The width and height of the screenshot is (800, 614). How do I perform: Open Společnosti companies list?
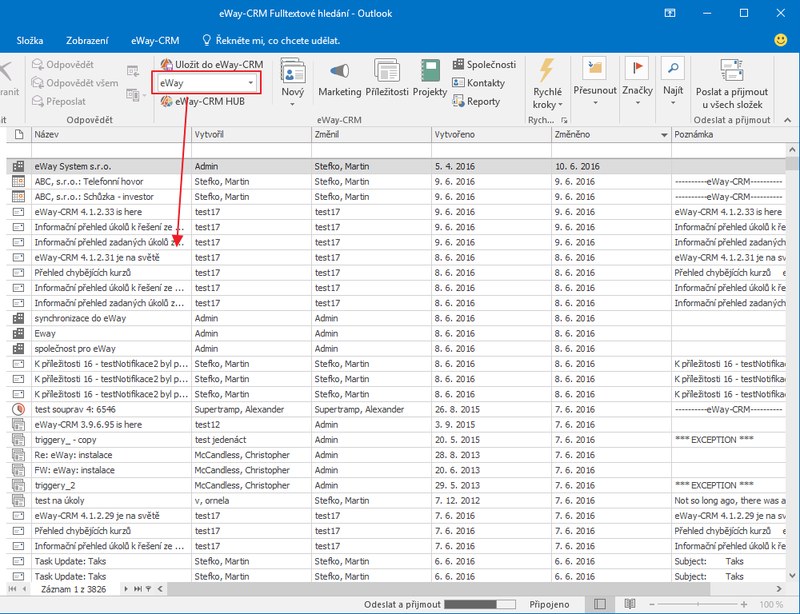click(485, 64)
